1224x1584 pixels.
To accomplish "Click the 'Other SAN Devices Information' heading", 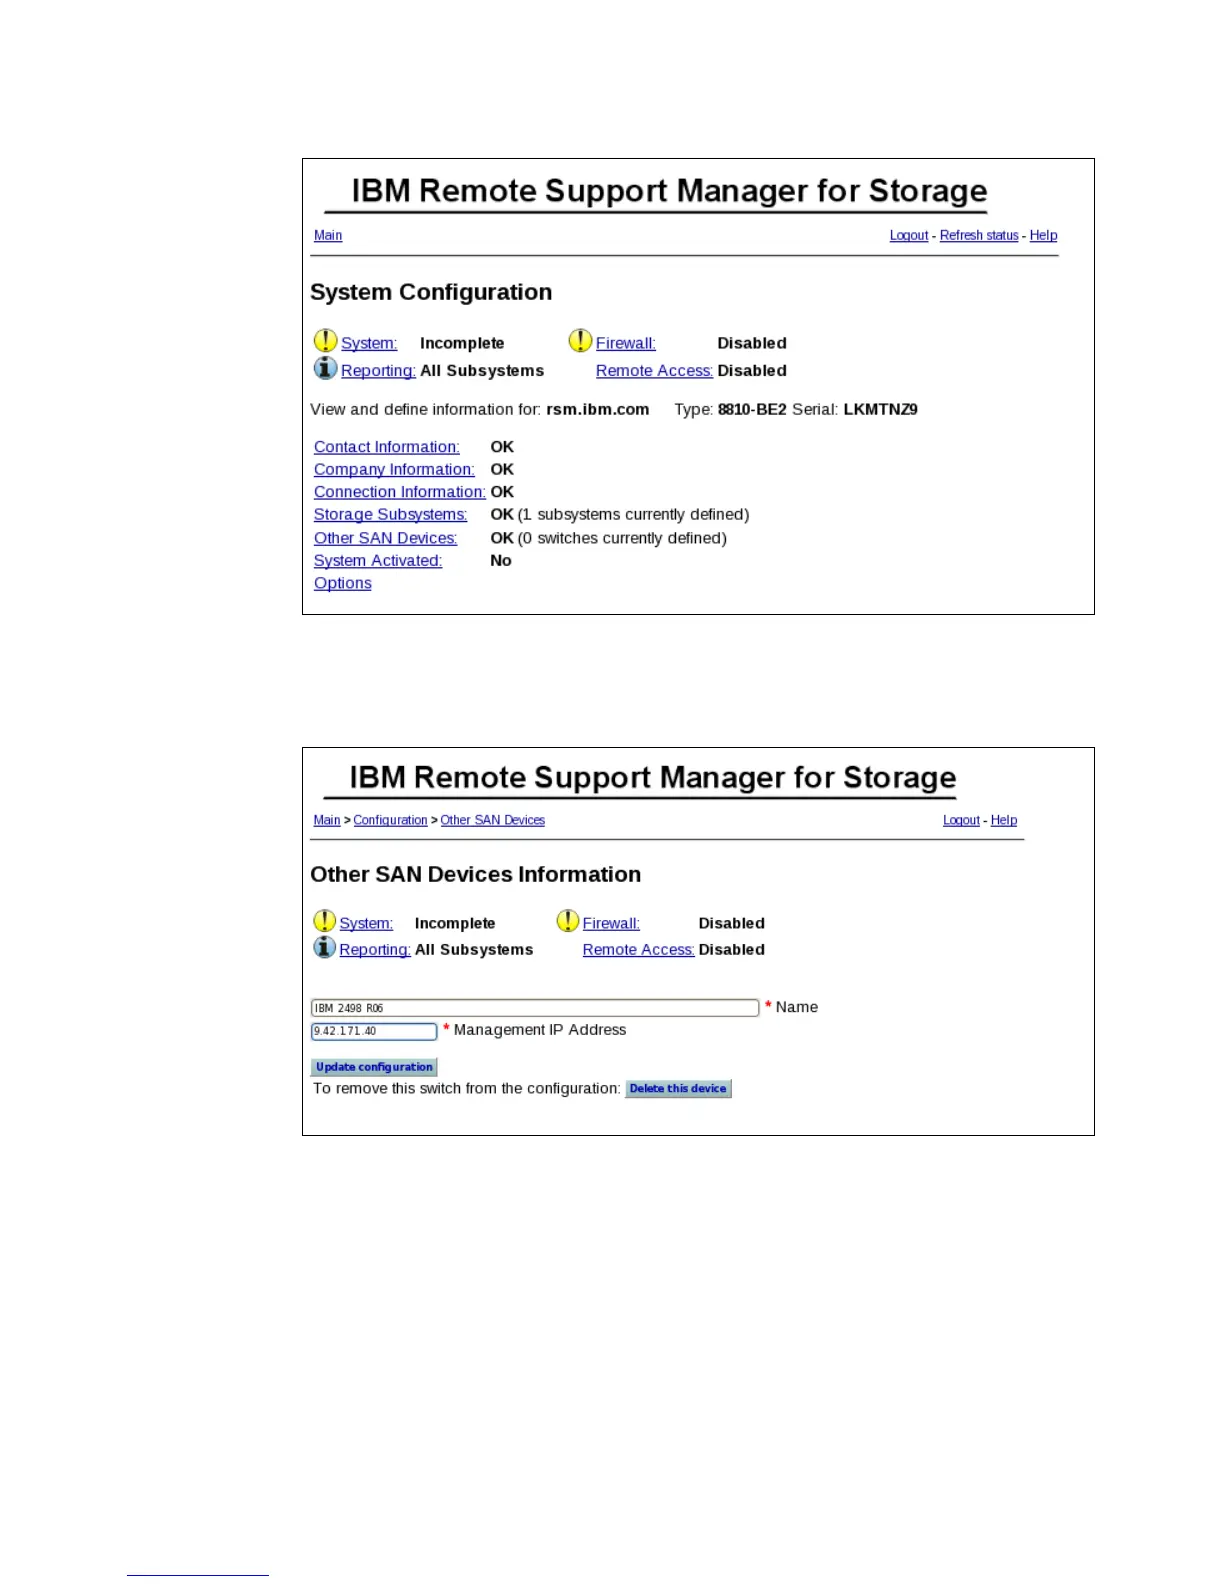I will (476, 875).
